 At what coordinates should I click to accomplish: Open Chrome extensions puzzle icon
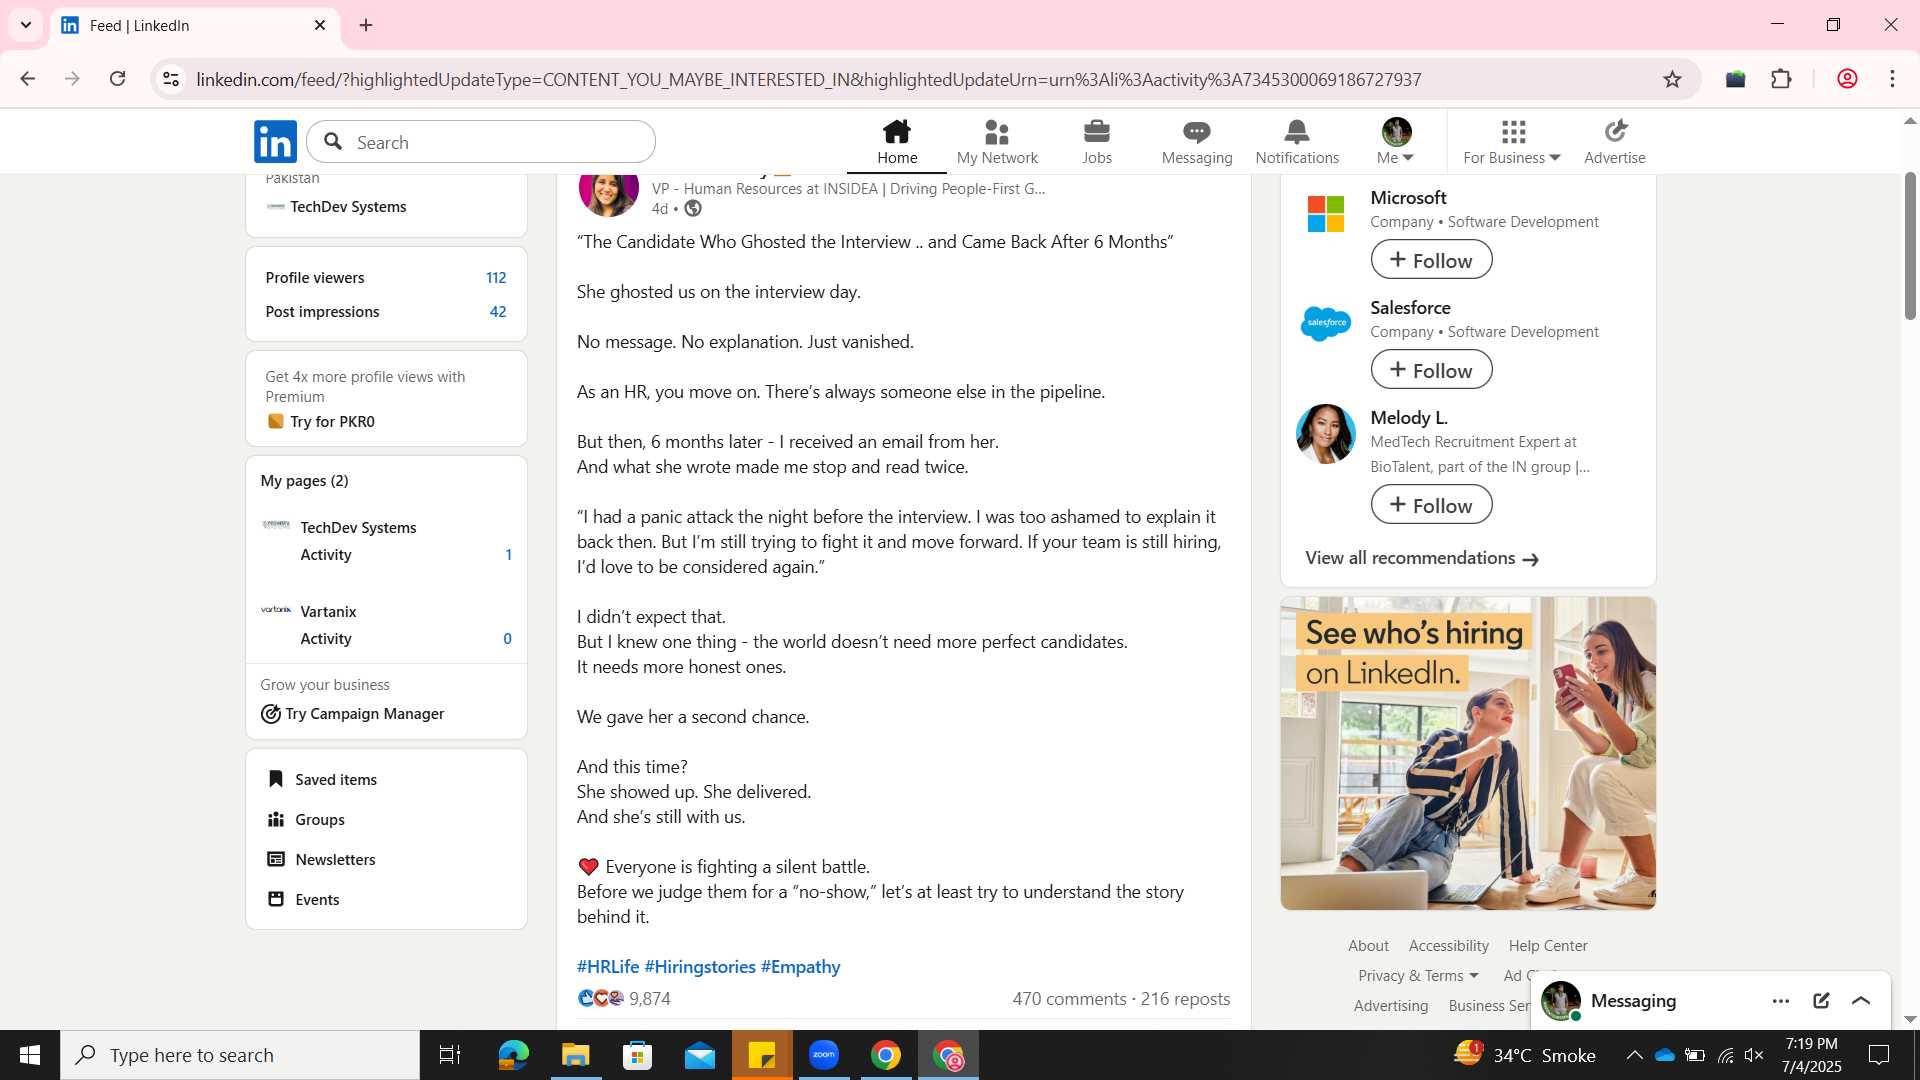[x=1781, y=79]
